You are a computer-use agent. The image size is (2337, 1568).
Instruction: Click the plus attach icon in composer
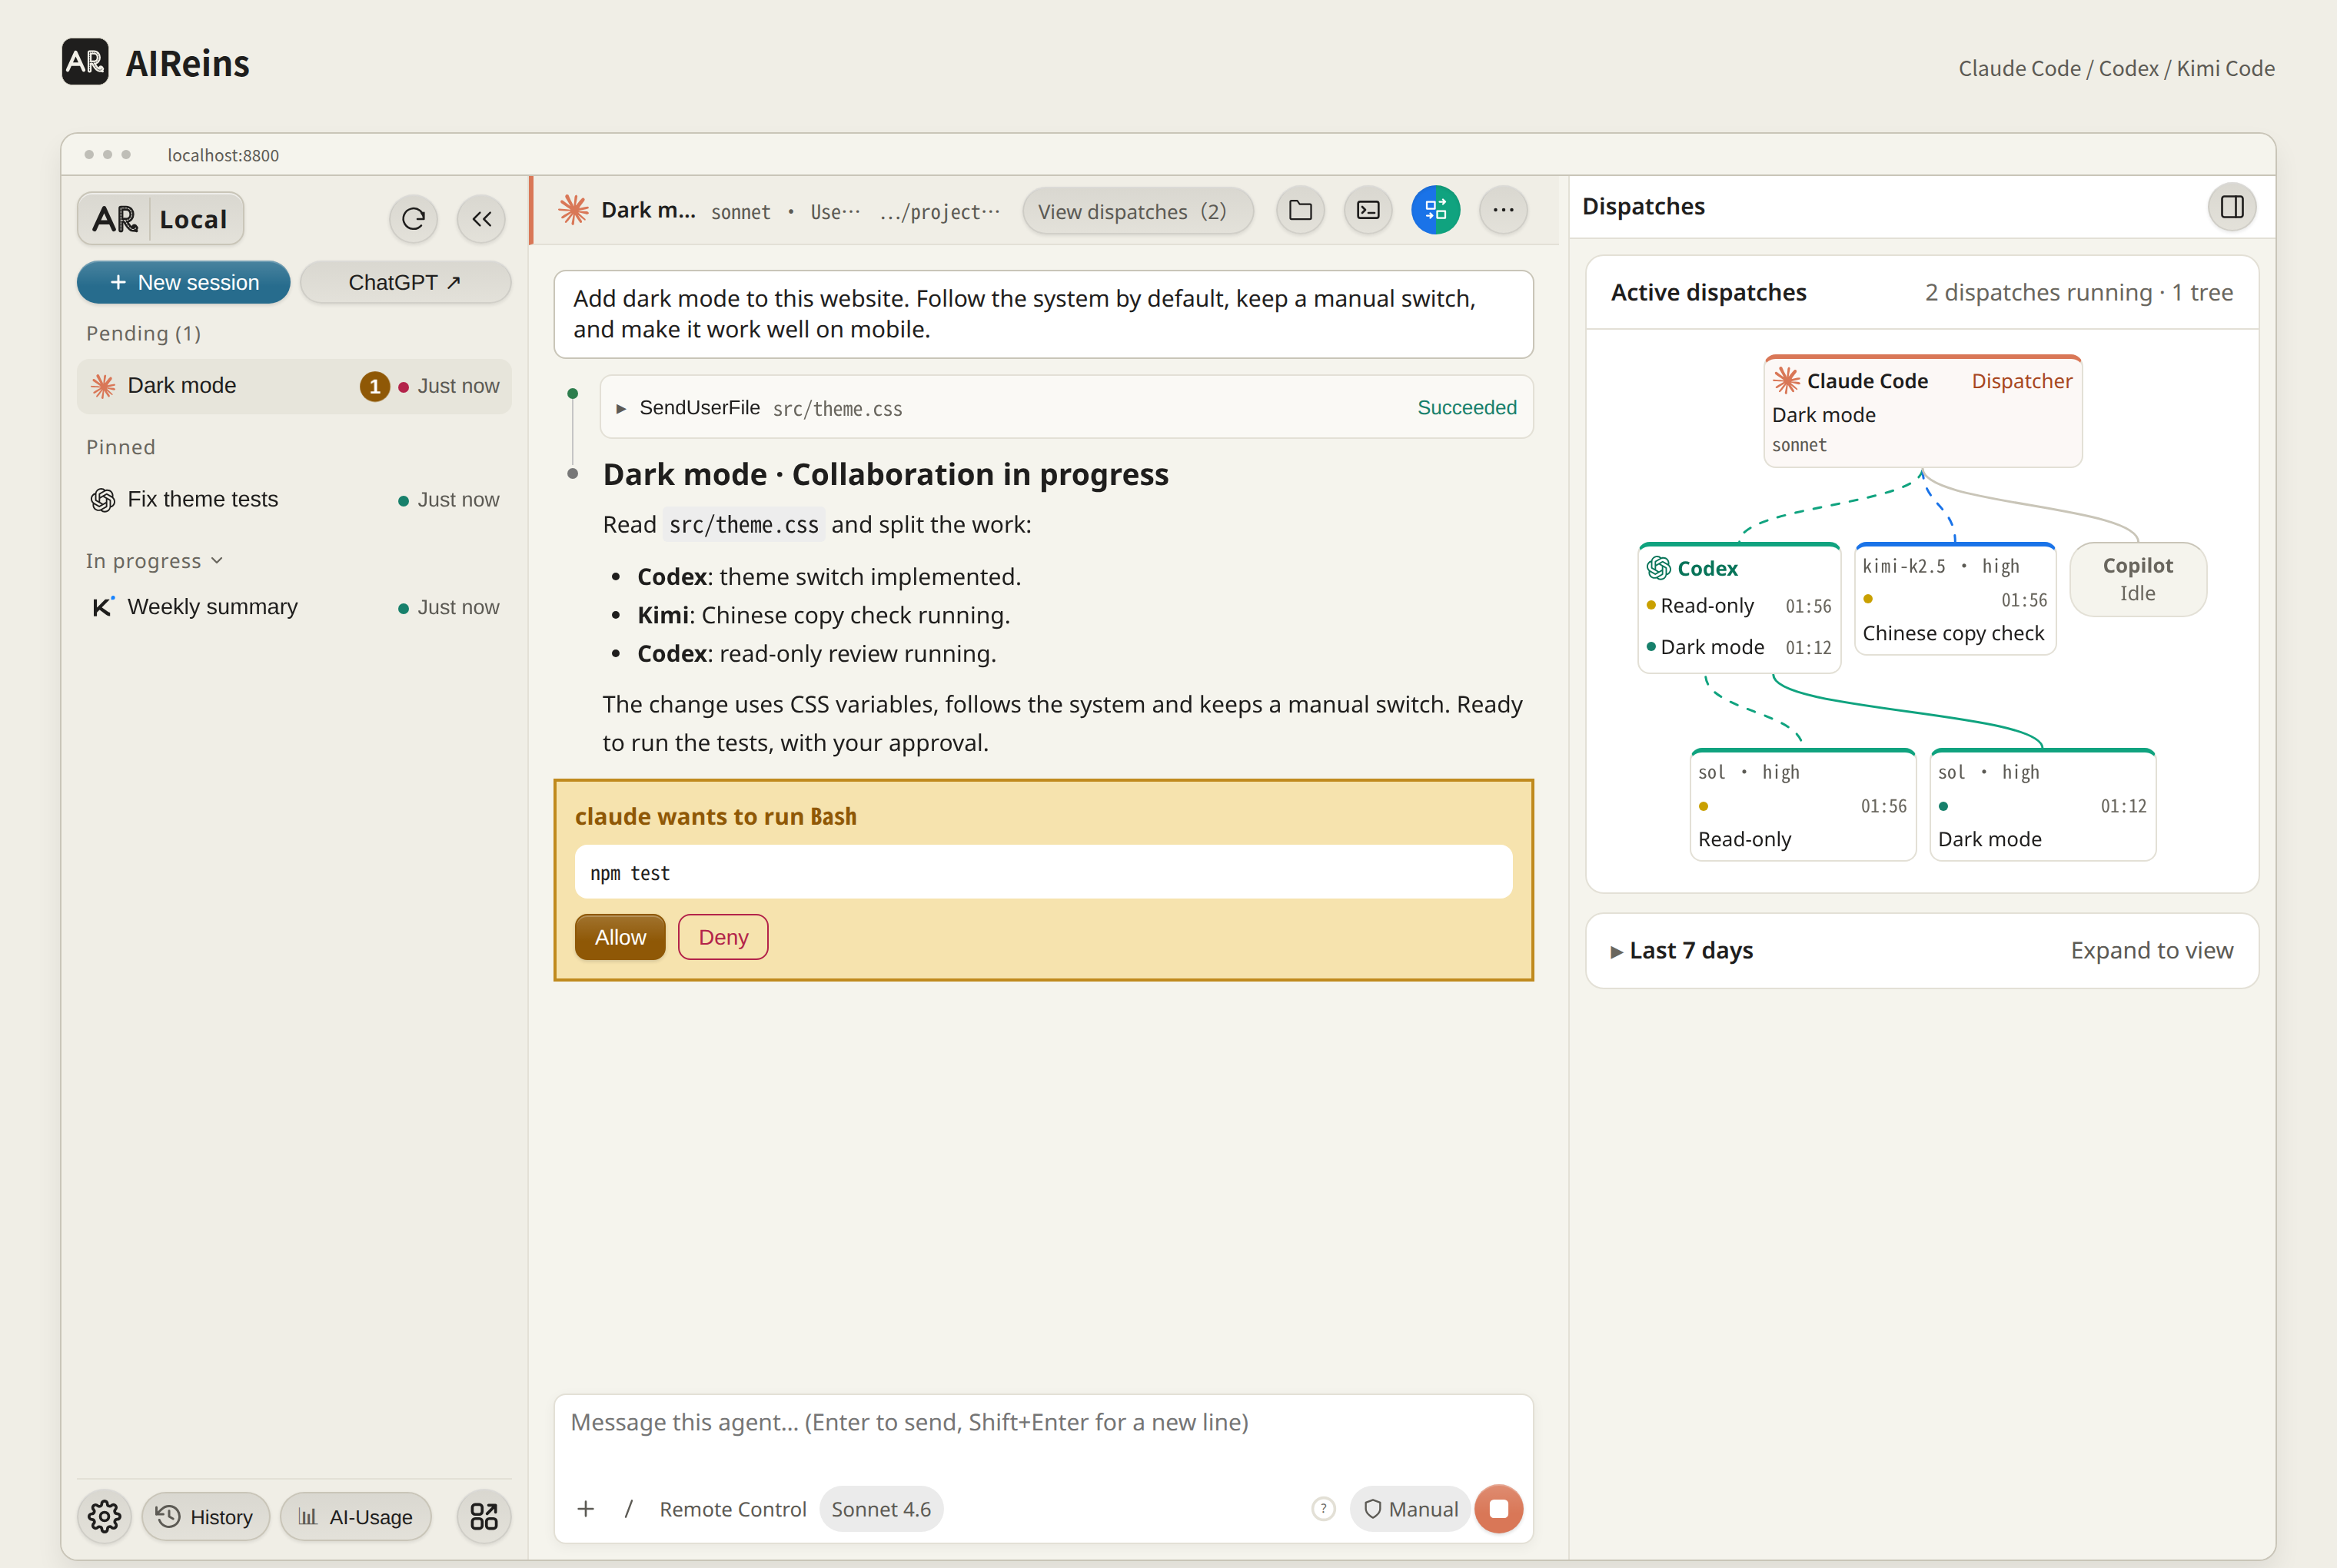click(586, 1508)
